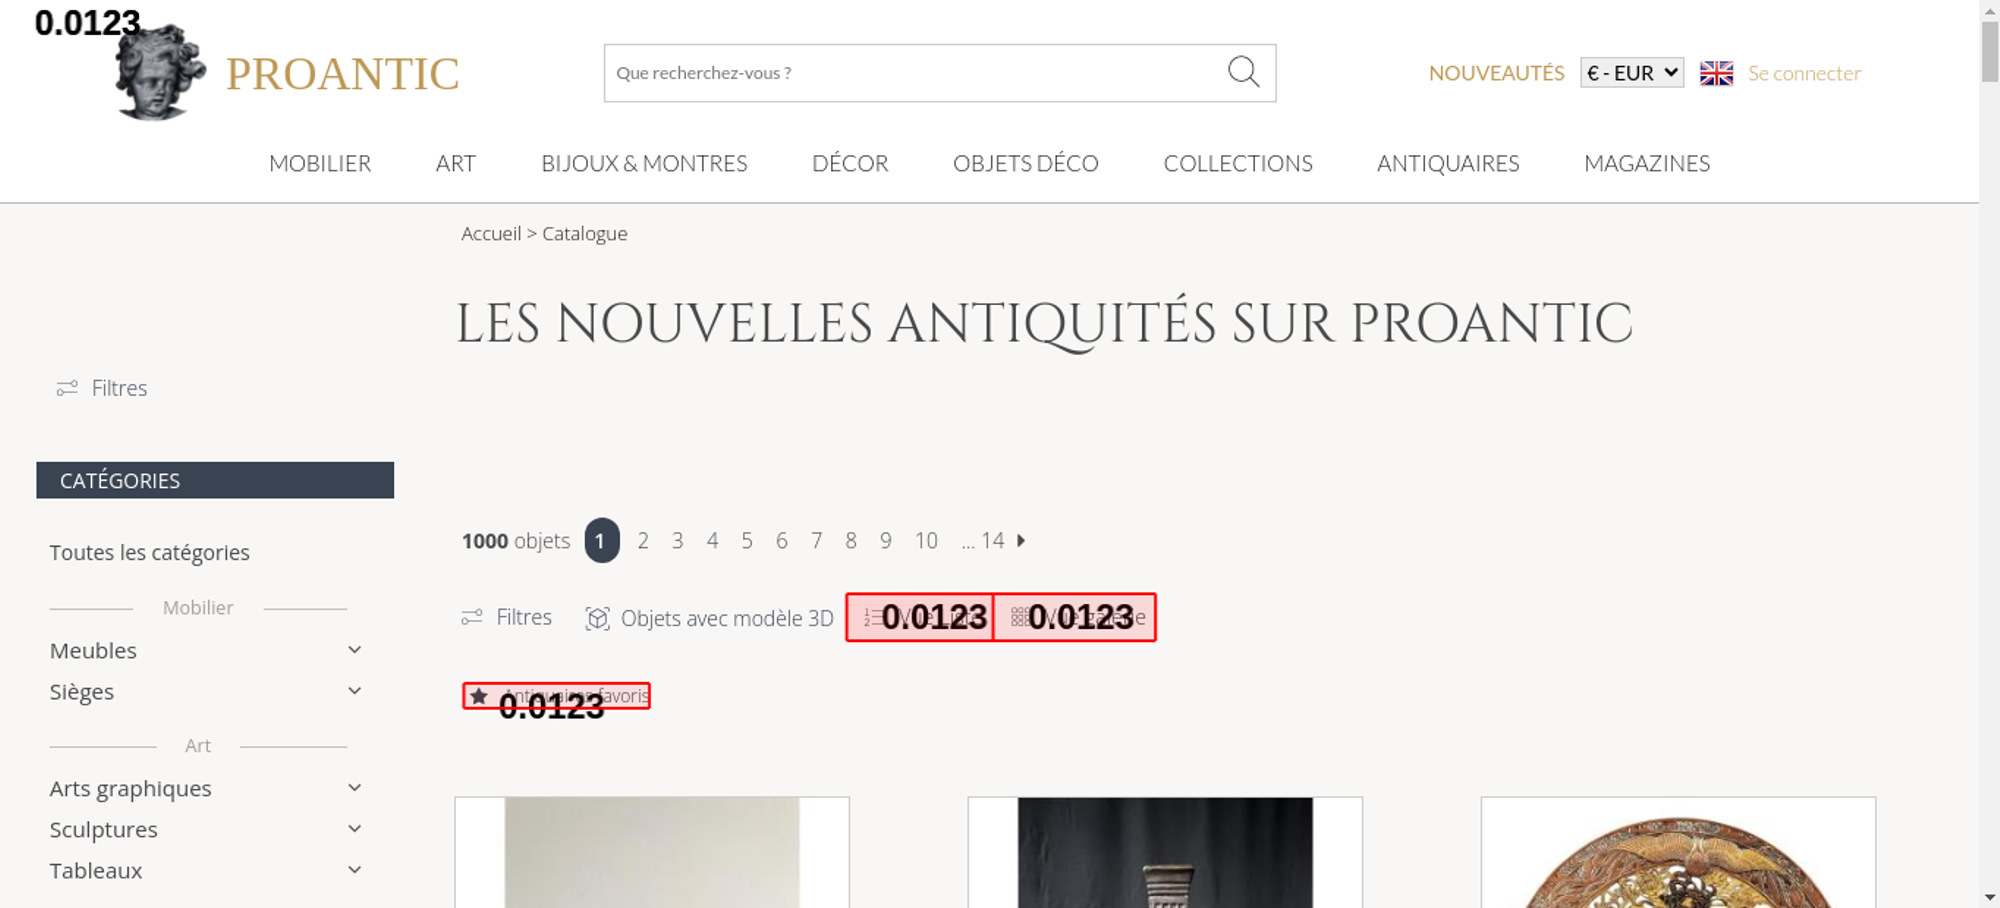The width and height of the screenshot is (2000, 908).
Task: Expand the Meubles category
Action: click(x=355, y=650)
